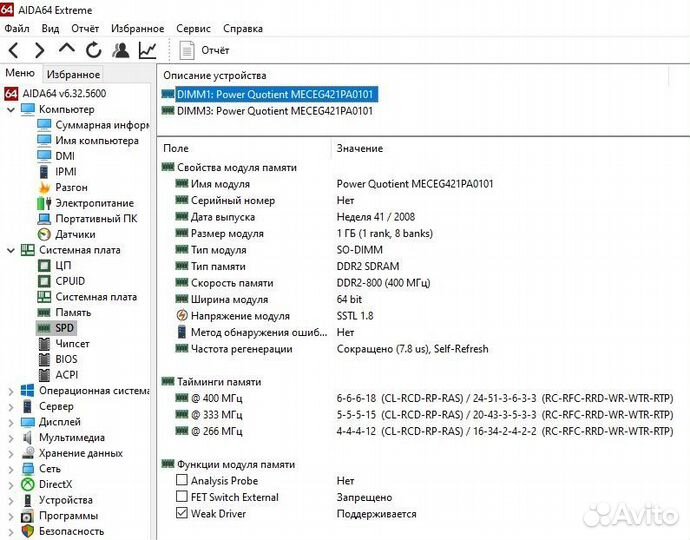Open the Разгон flame icon

click(44, 187)
